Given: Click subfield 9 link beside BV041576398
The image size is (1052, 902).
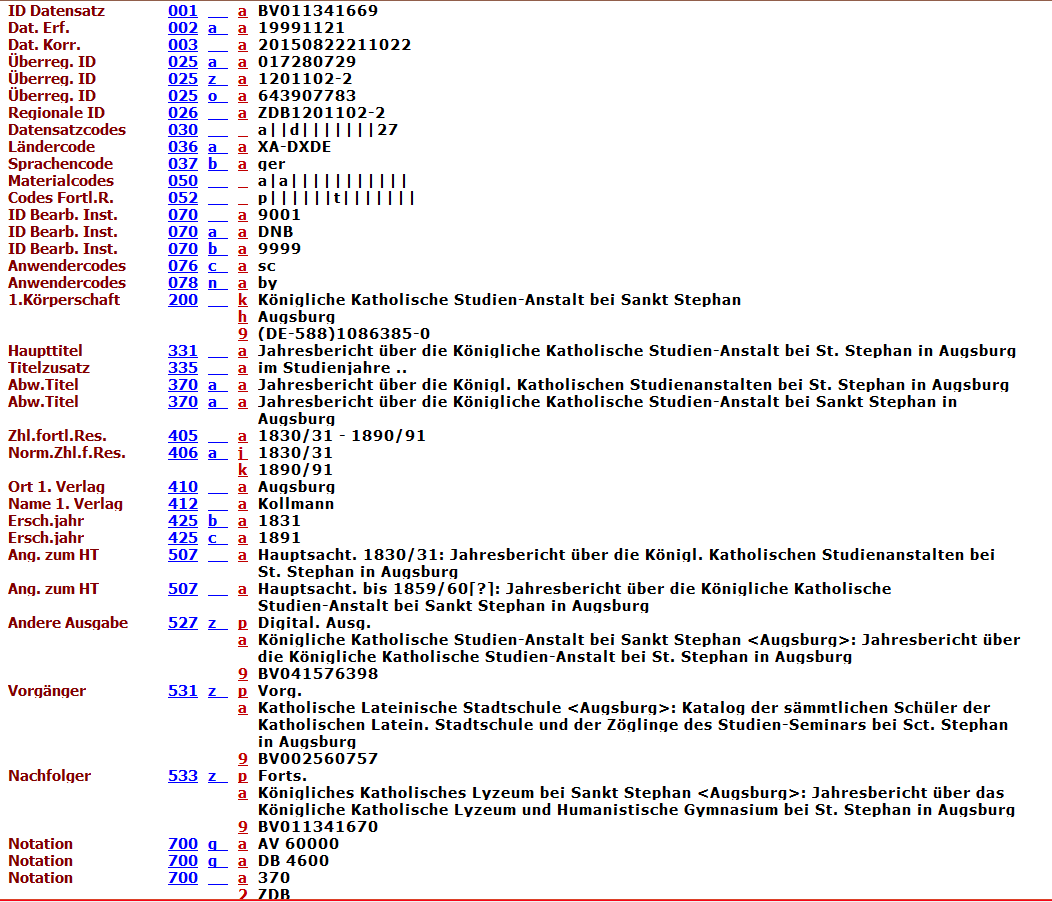Looking at the screenshot, I should (242, 674).
